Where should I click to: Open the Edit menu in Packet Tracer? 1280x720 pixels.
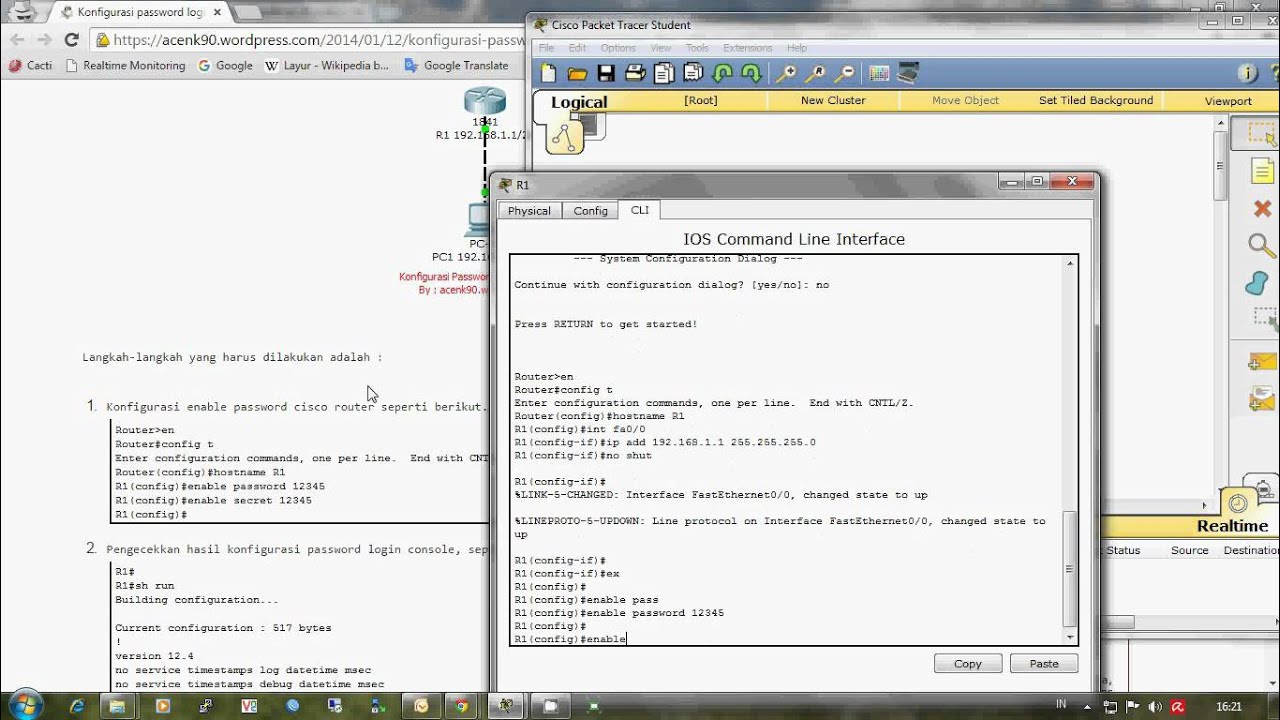click(x=578, y=48)
